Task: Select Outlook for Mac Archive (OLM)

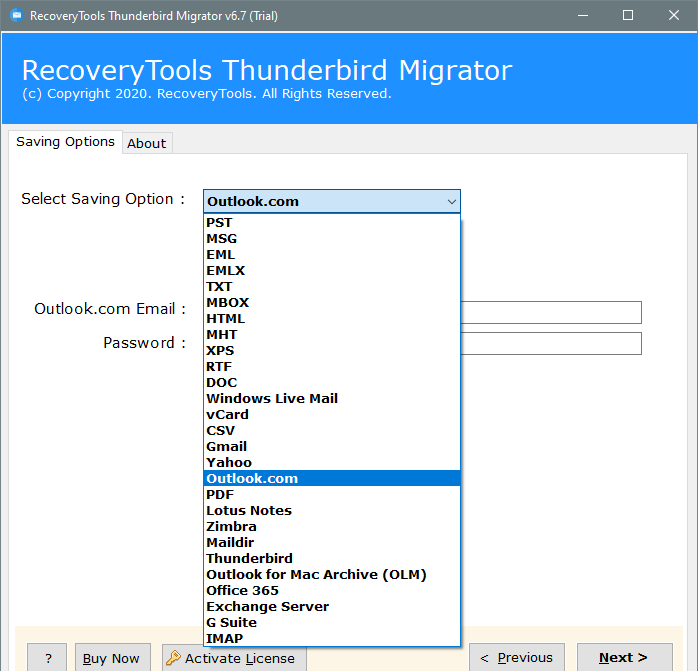Action: (x=332, y=575)
